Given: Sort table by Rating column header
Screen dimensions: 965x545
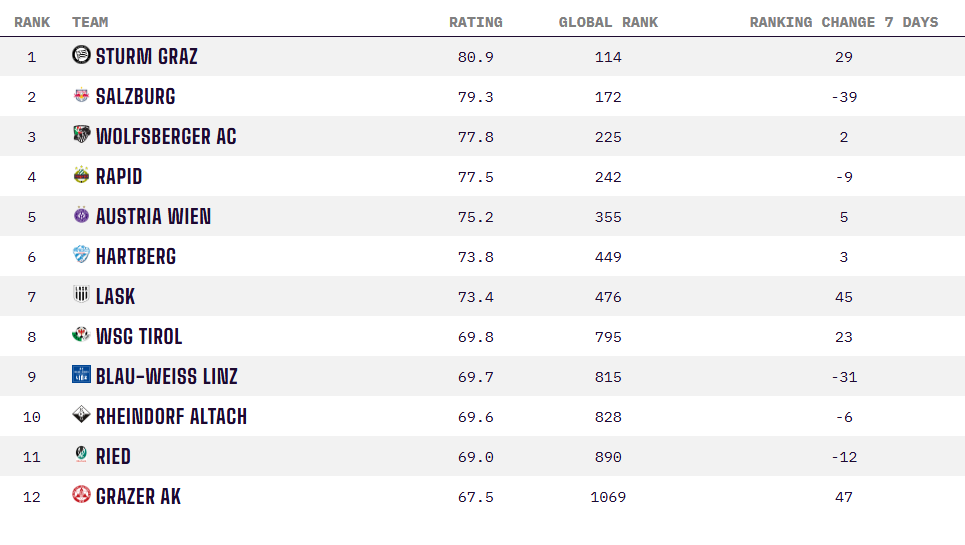Looking at the screenshot, I should coord(475,22).
